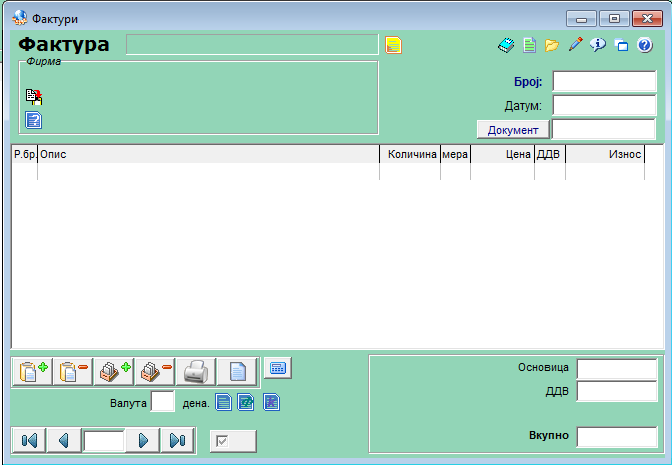Screen dimensions: 672x465
Task: Open the yellow folder icon
Action: [x=552, y=45]
